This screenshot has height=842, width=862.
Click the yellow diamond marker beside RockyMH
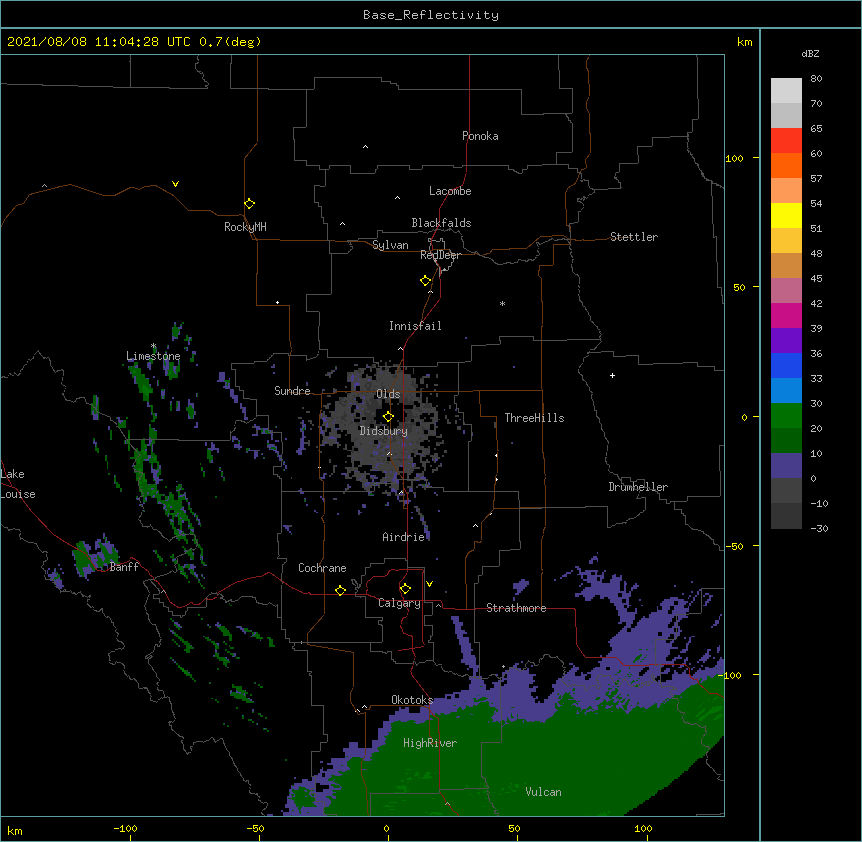coord(249,204)
